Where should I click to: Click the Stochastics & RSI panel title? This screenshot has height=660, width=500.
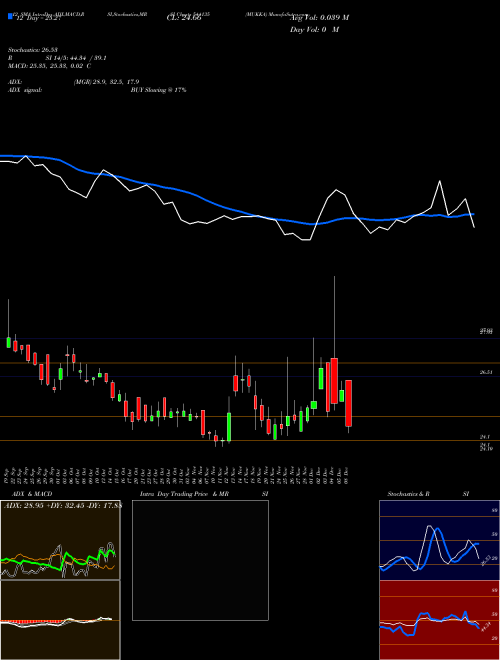(x=428, y=494)
